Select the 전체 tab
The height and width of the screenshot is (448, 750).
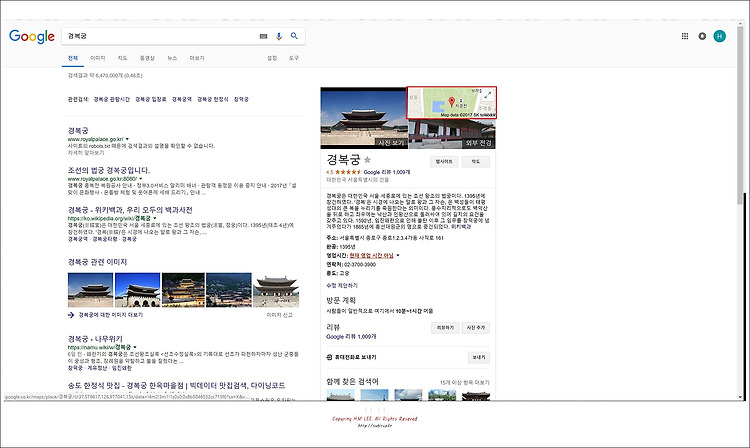point(73,58)
